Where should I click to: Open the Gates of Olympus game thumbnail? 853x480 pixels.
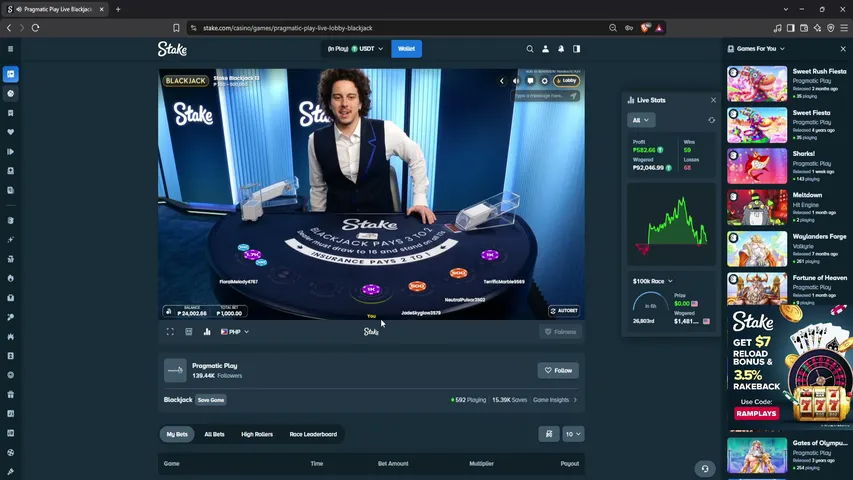(x=757, y=456)
